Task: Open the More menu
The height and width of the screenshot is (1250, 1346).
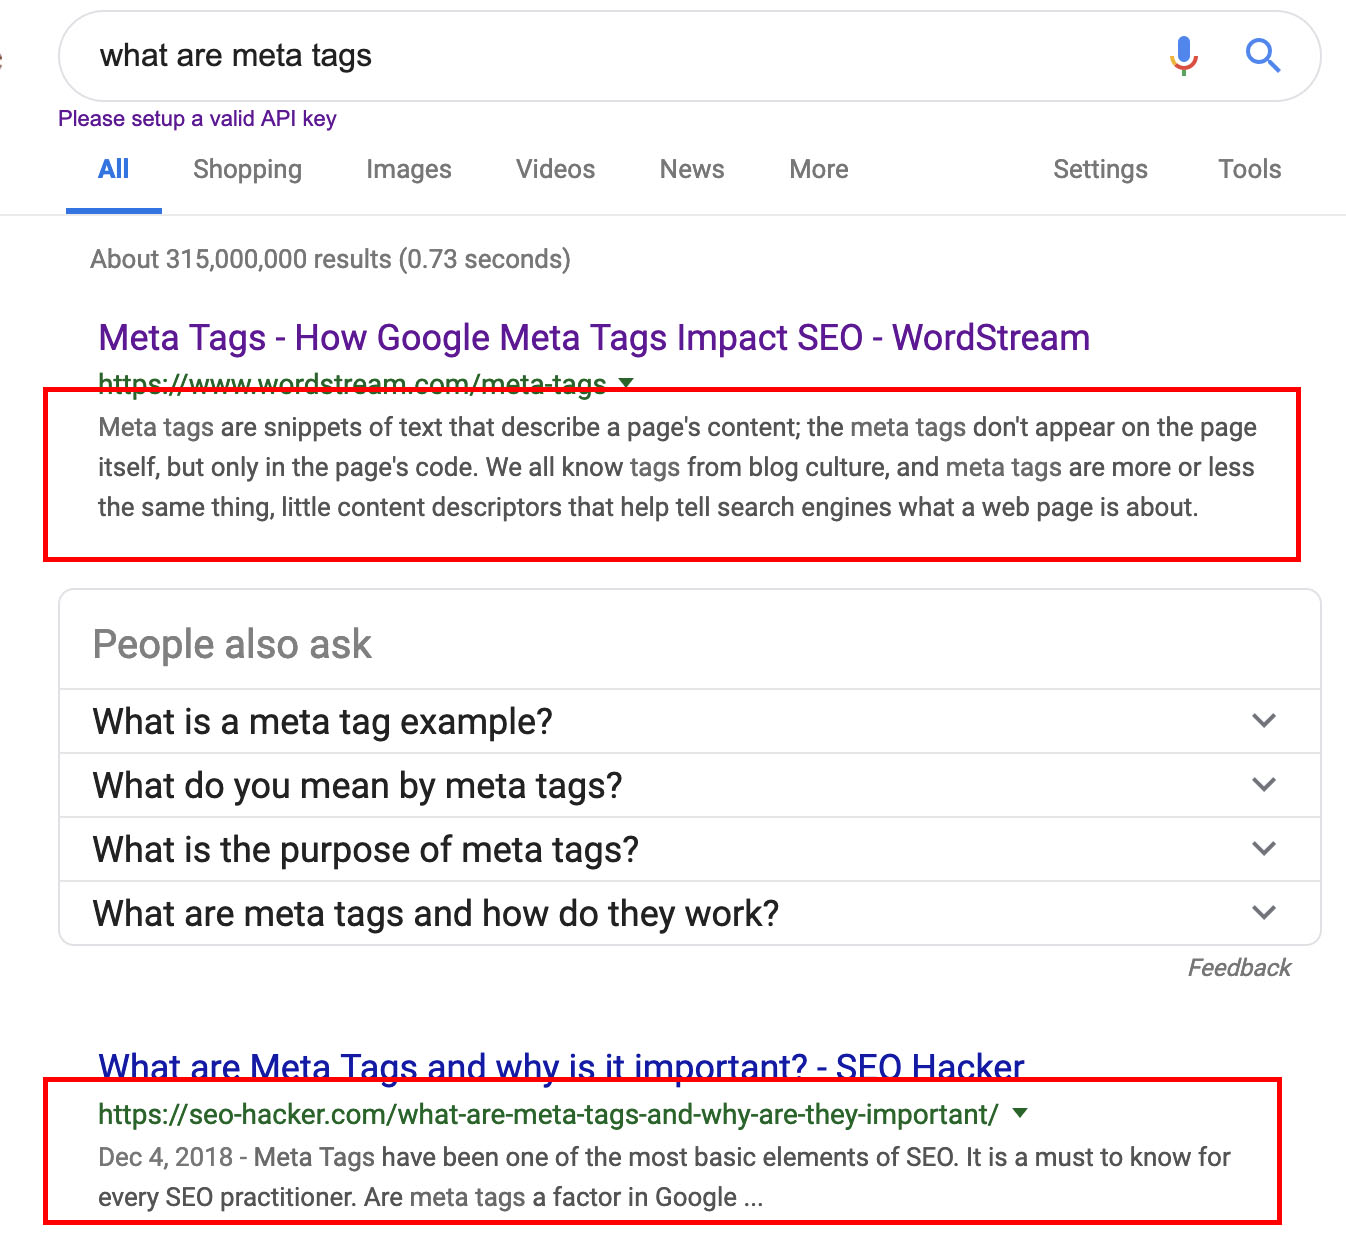Action: (818, 169)
